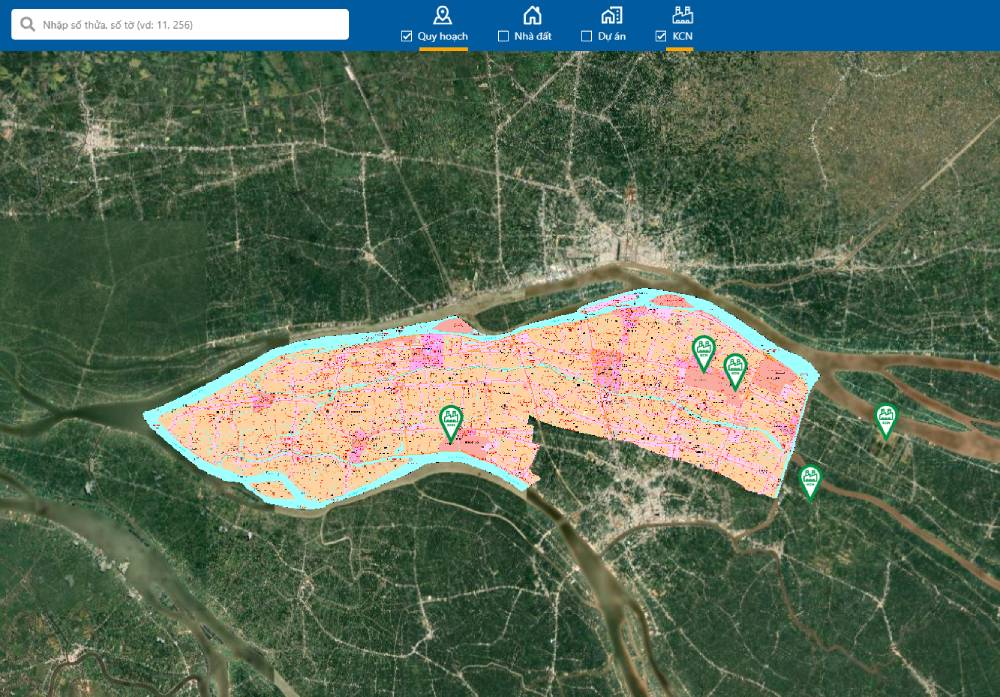This screenshot has width=1000, height=697.
Task: Select the southernmost green industrial zone marker
Action: (810, 480)
